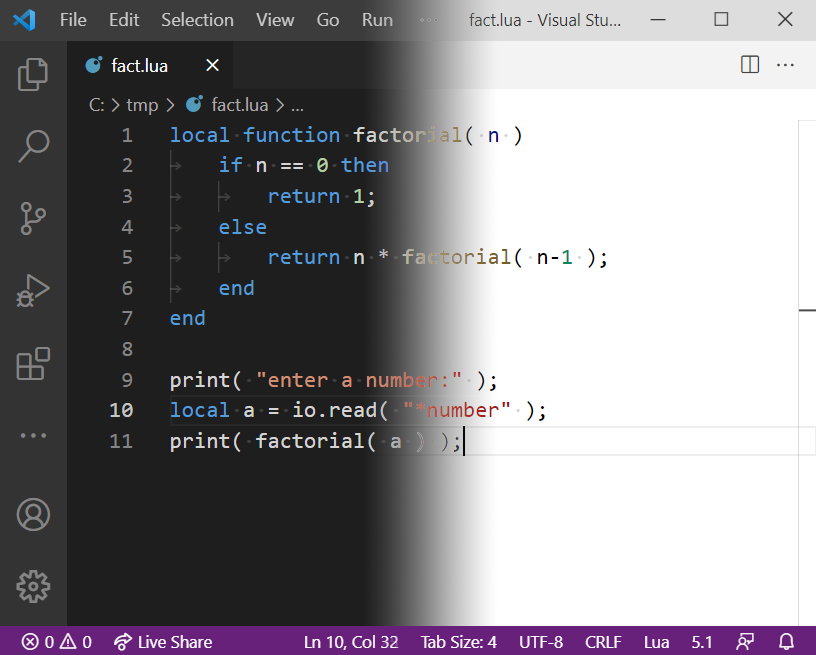Viewport: 816px width, 655px height.
Task: Click the vertical scrollbar of the editor
Action: [807, 372]
